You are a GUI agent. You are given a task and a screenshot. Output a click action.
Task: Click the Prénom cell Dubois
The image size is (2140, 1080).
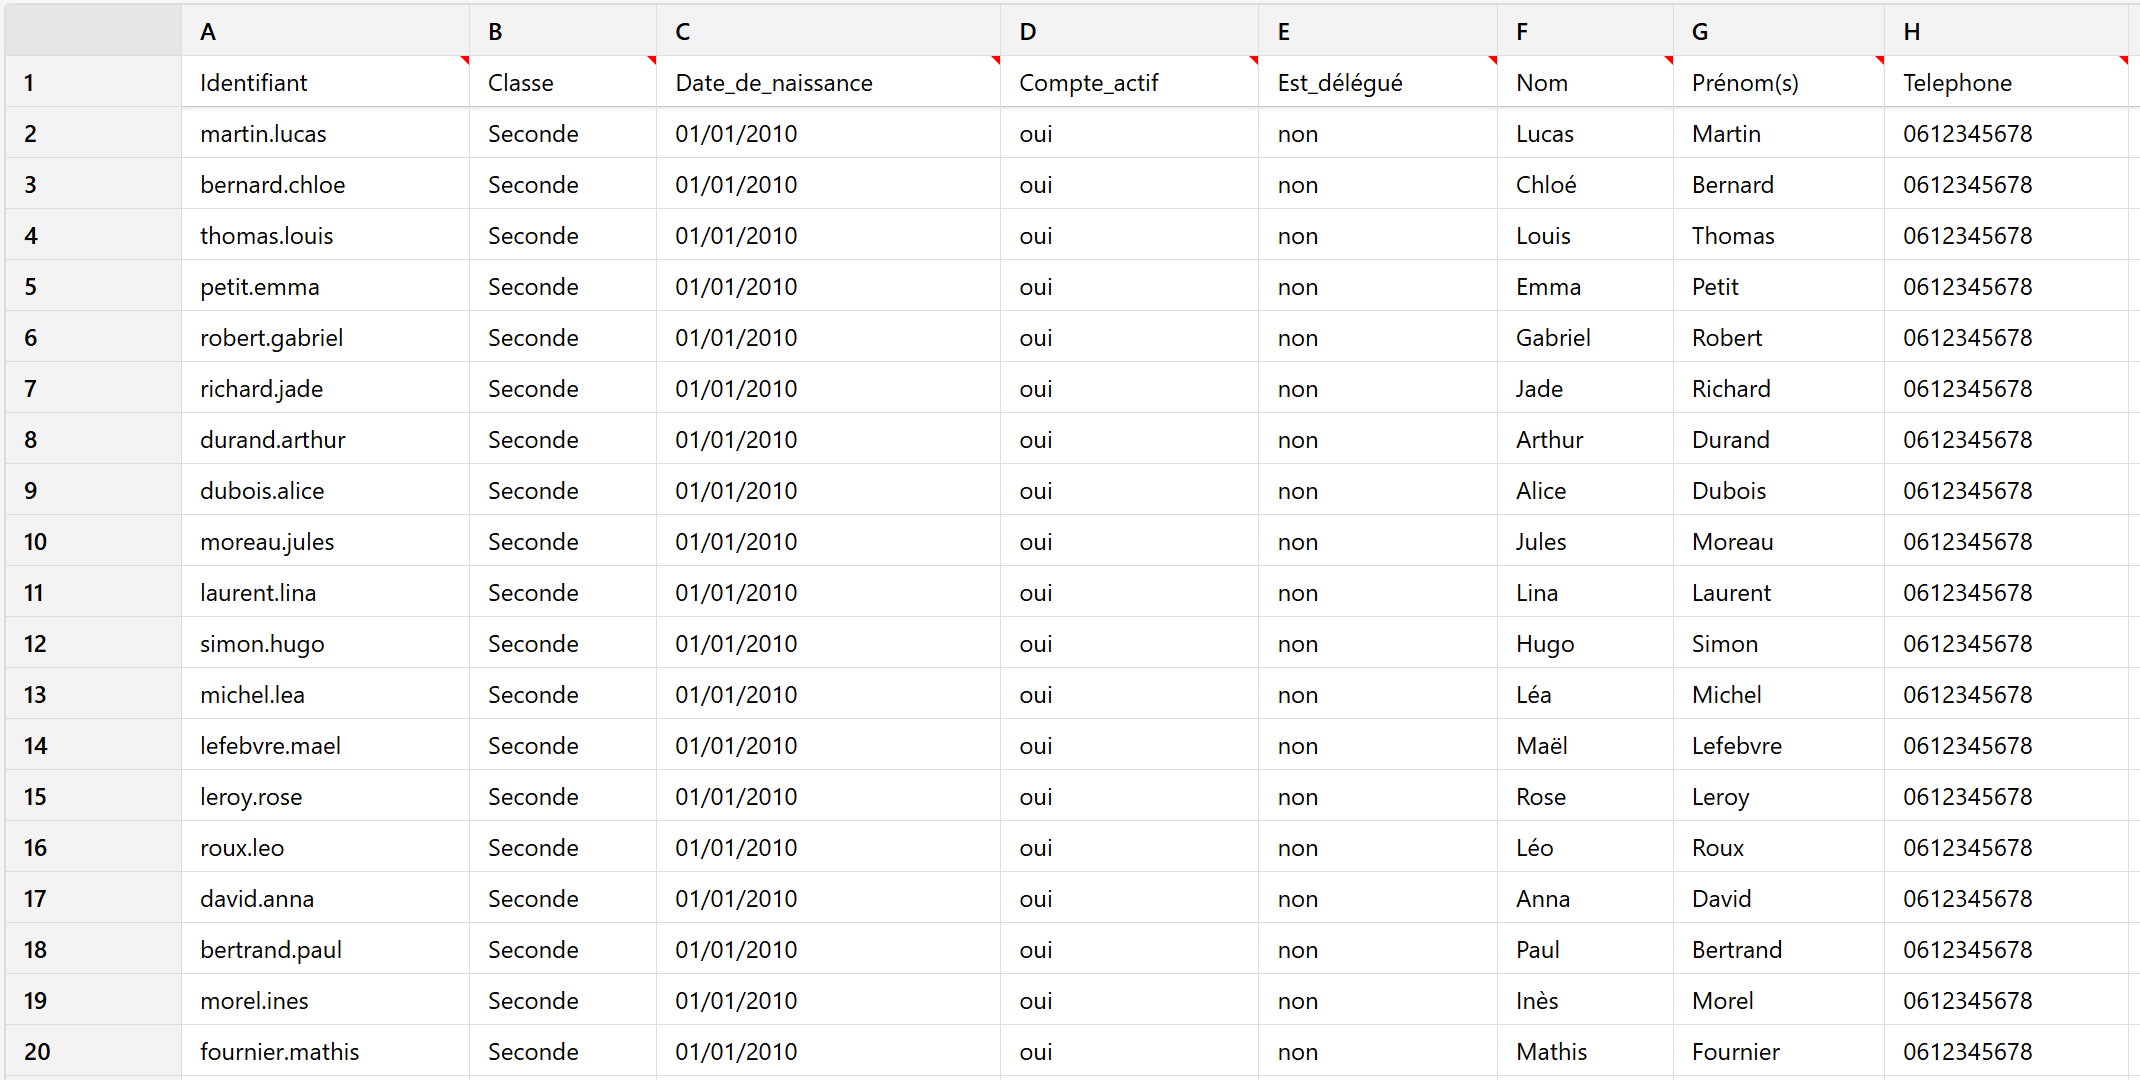click(1779, 490)
